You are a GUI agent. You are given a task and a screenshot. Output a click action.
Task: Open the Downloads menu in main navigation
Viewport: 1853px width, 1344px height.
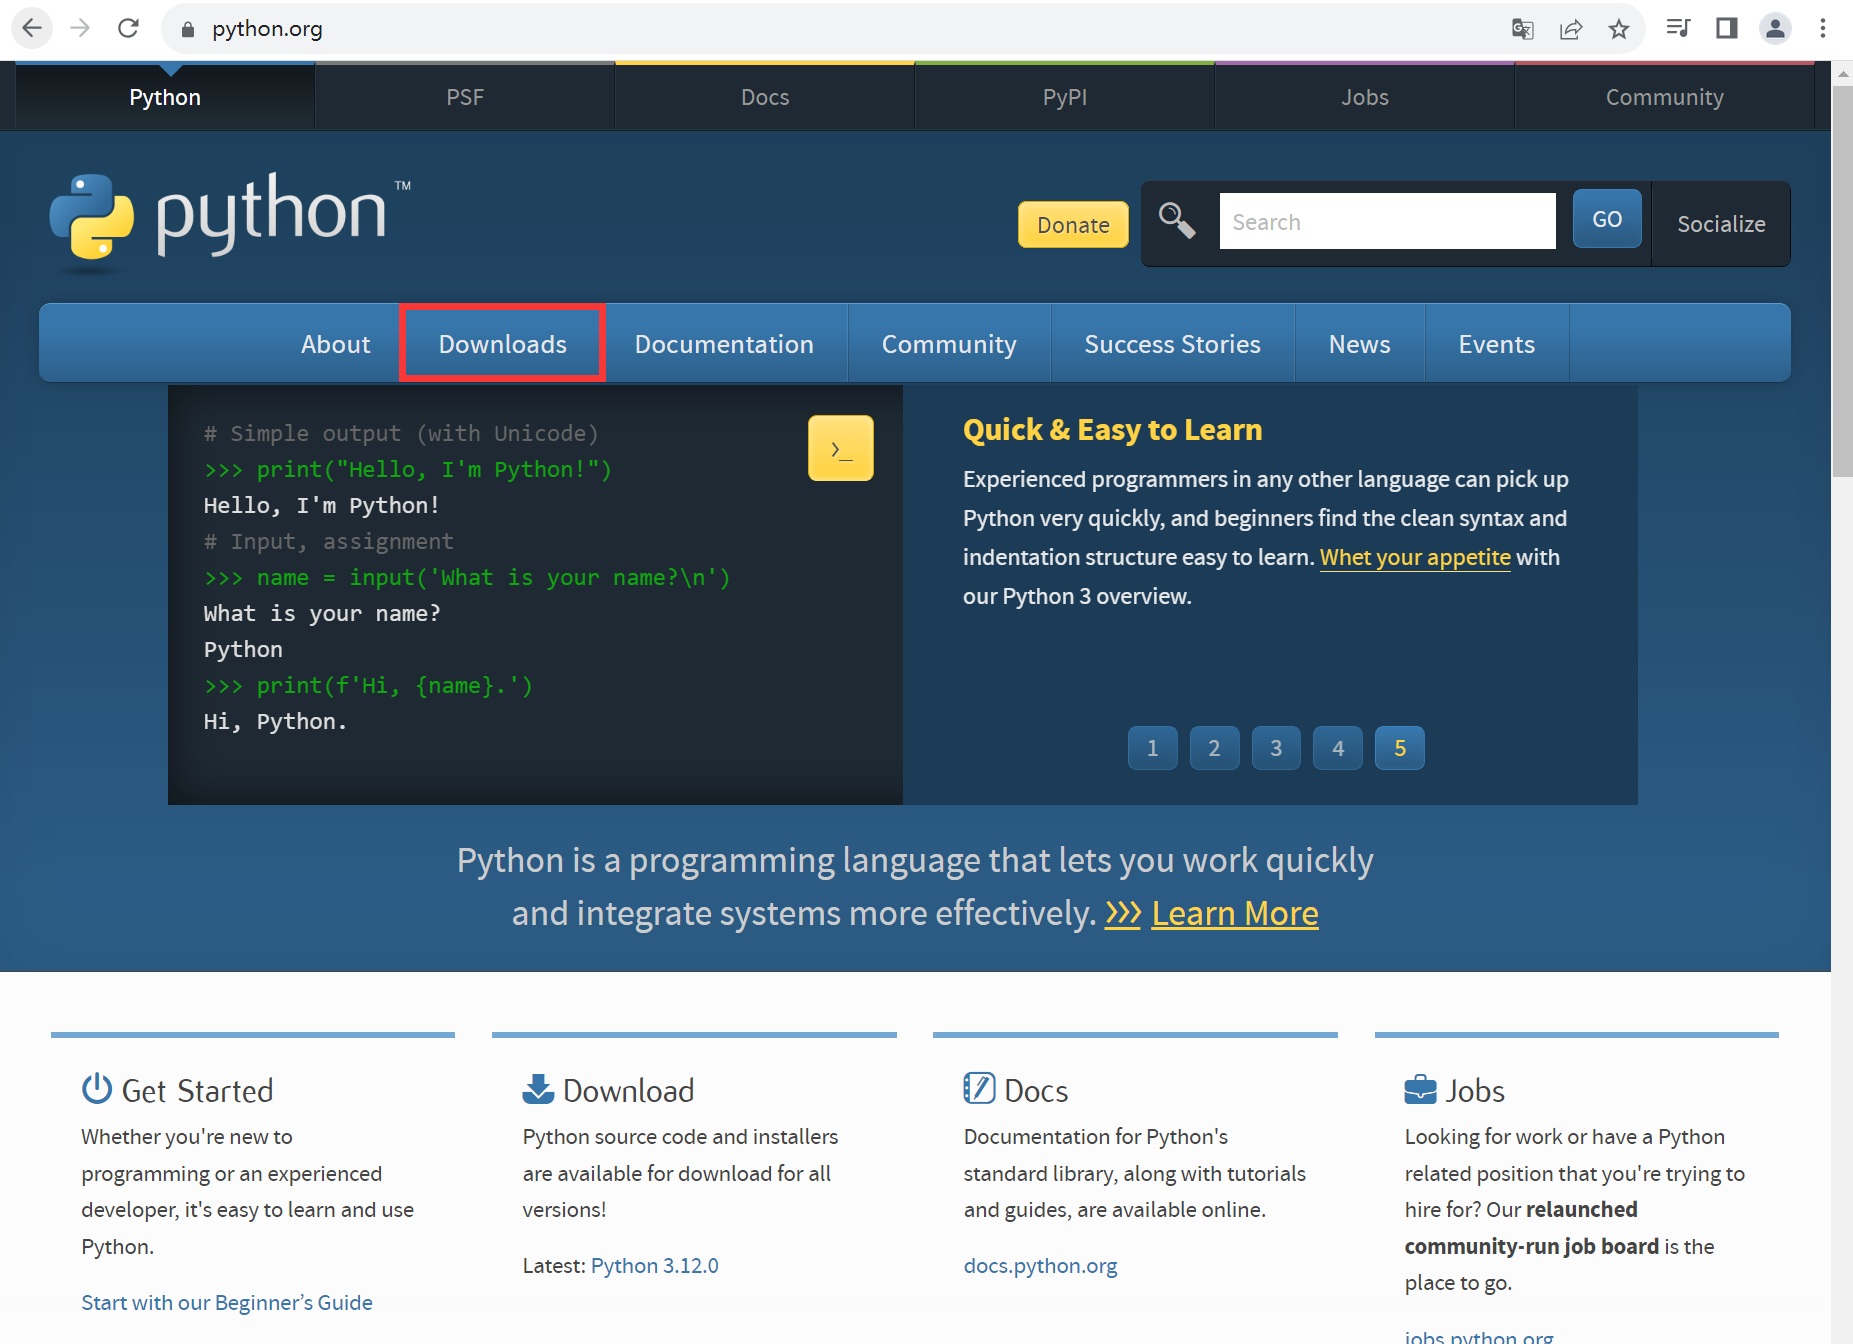503,344
